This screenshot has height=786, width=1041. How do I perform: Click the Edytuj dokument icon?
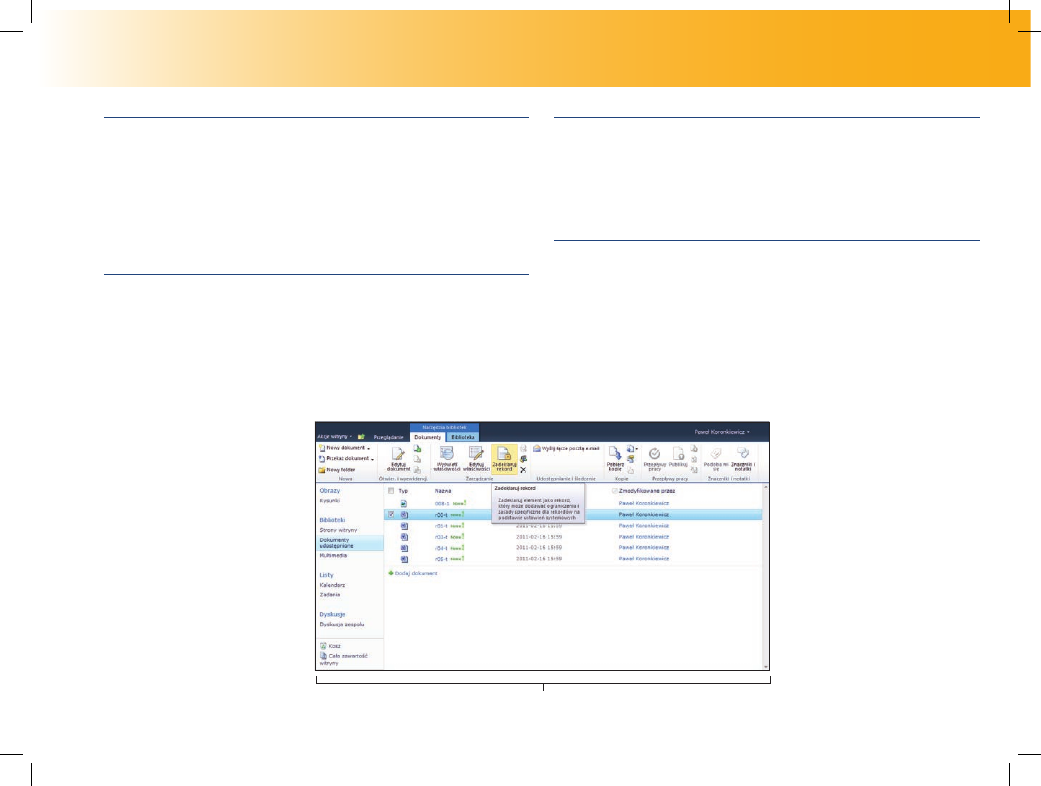tap(398, 457)
